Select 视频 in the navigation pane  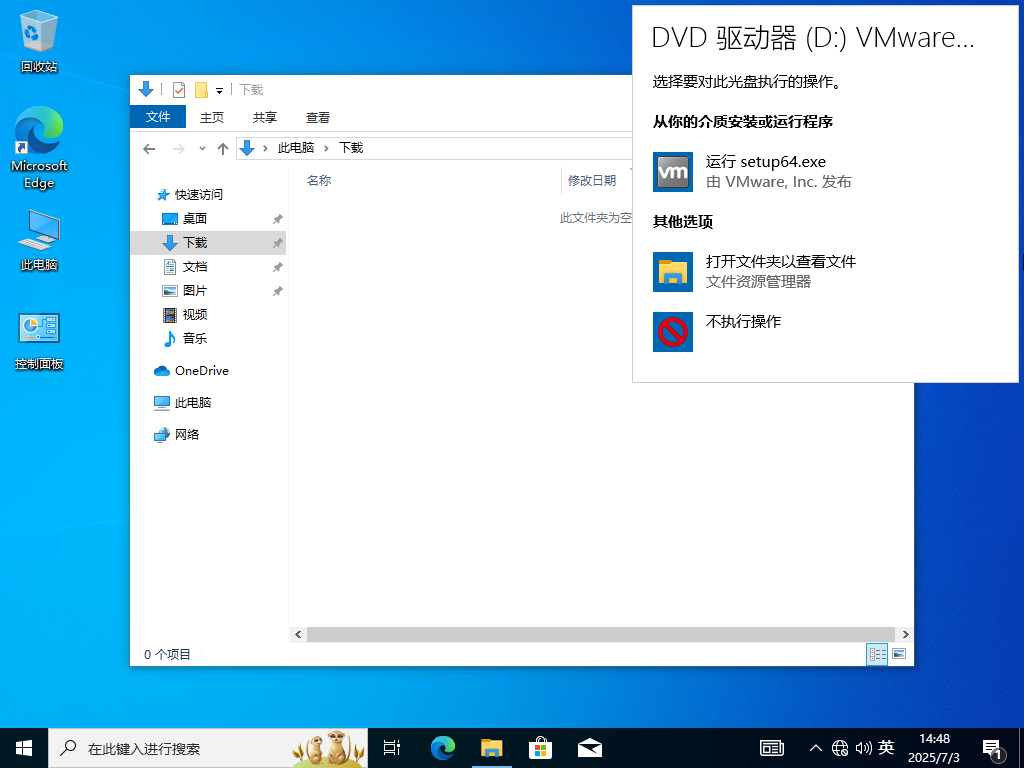[x=195, y=315]
